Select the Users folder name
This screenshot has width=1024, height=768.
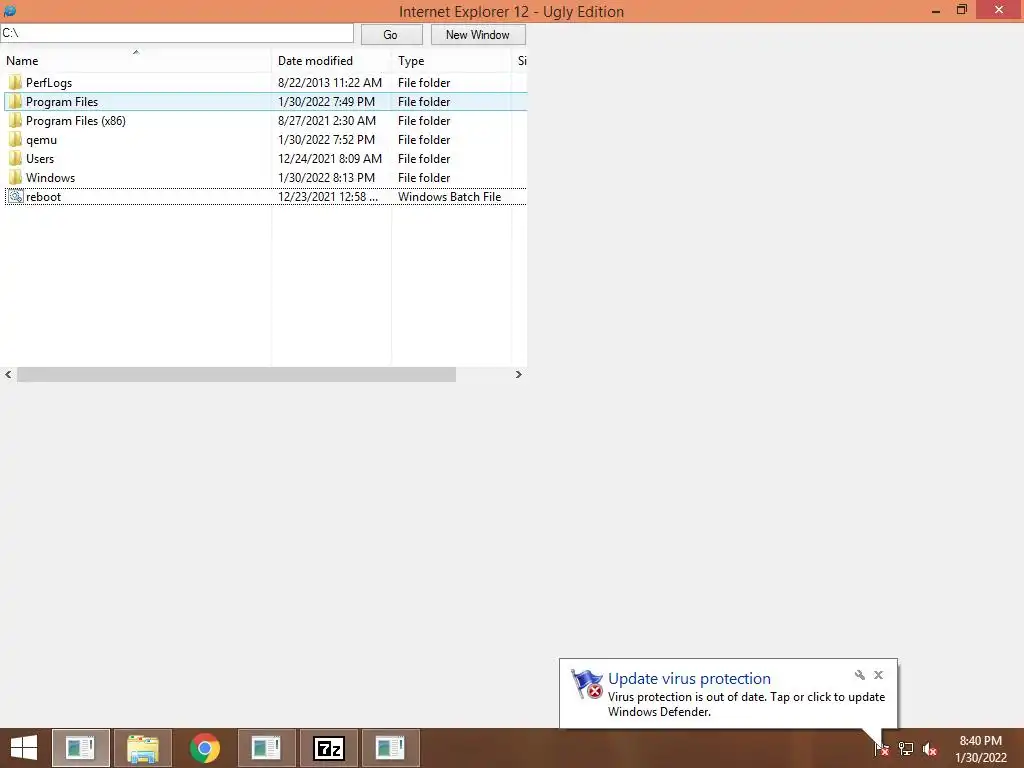[40, 159]
